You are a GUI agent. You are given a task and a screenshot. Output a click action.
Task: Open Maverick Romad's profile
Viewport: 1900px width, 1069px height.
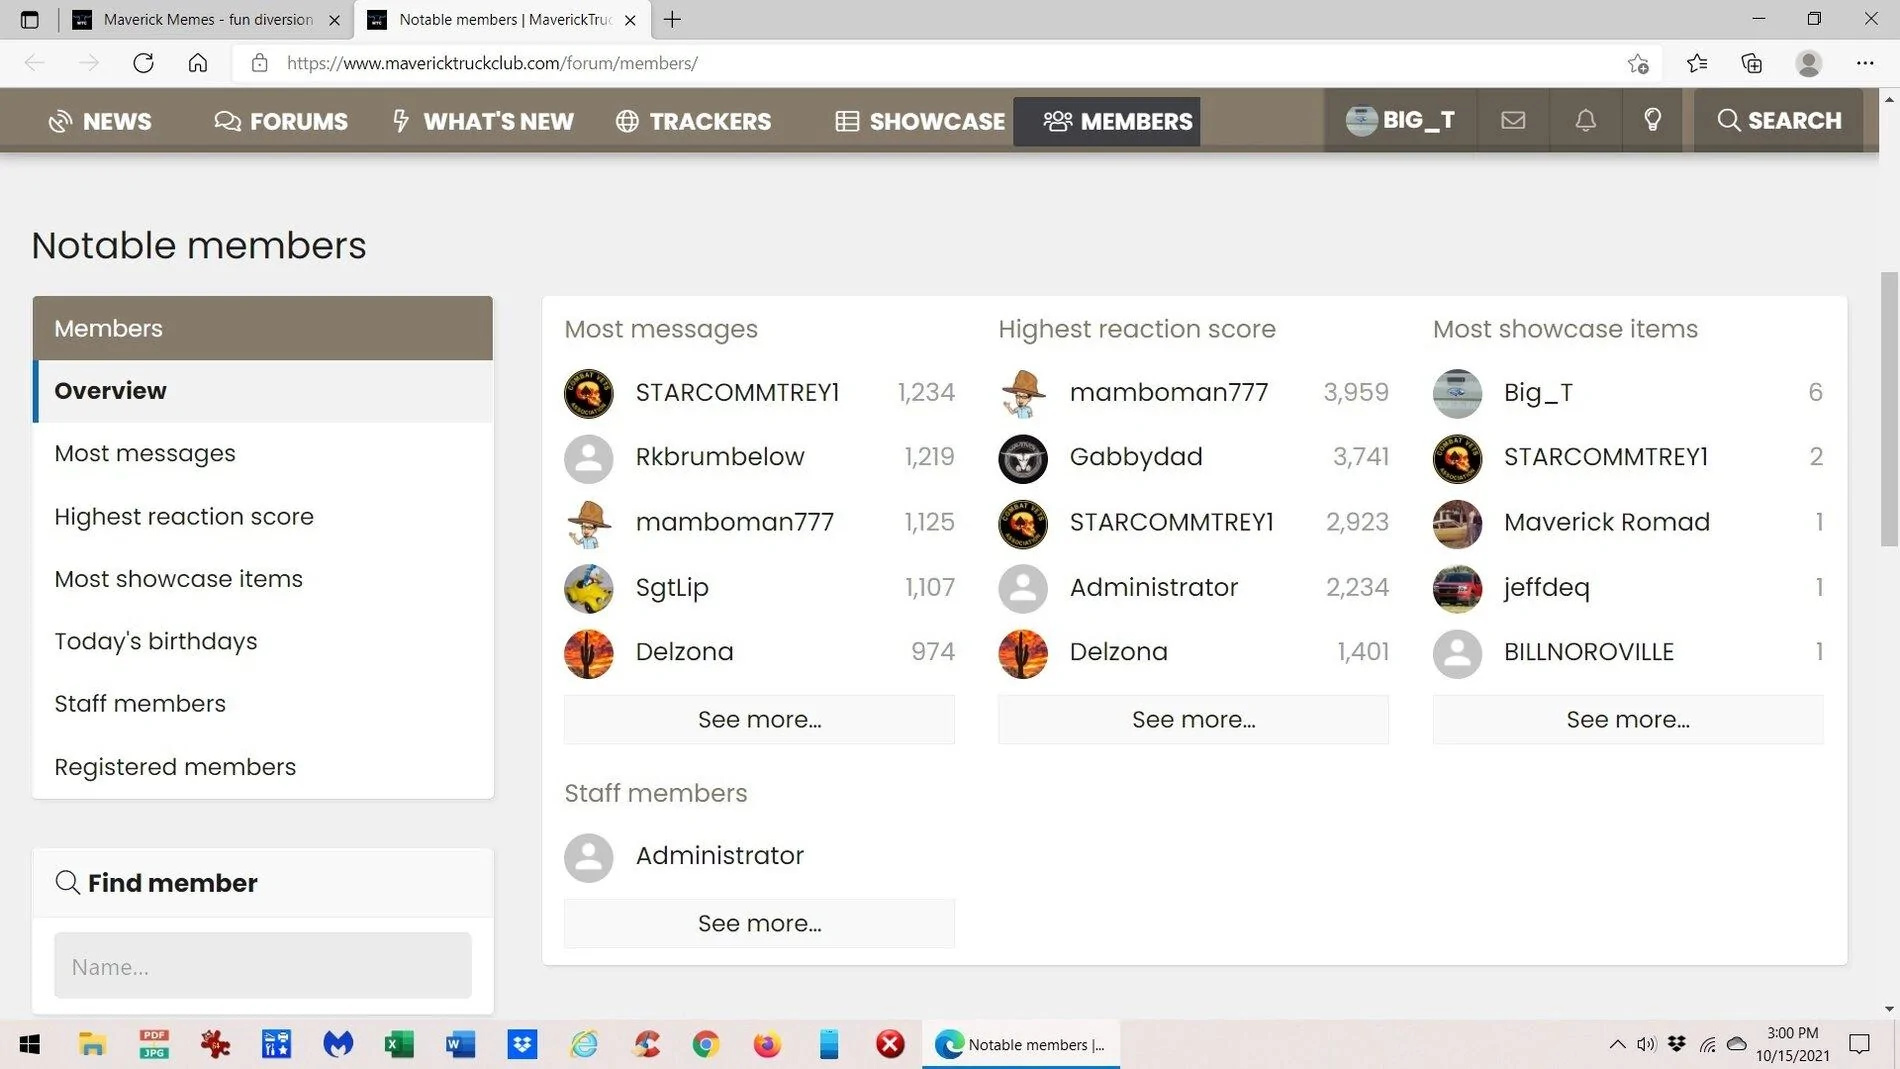1607,522
